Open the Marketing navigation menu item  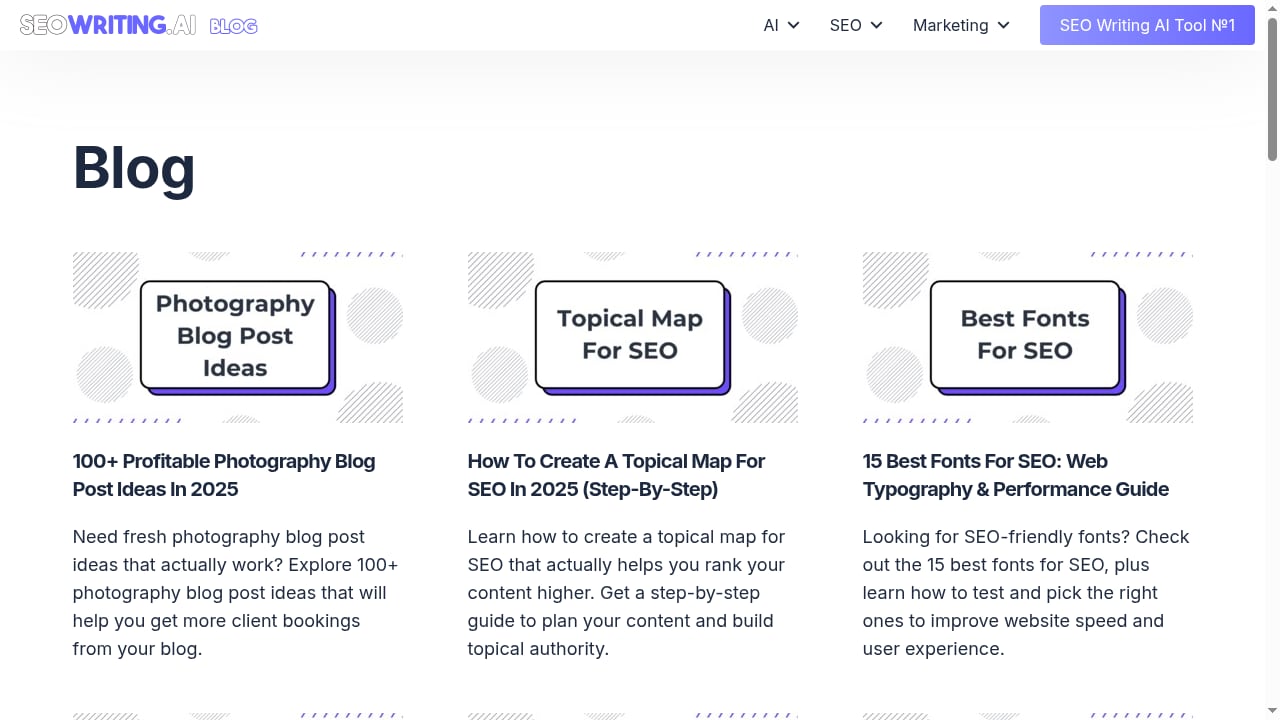coord(950,25)
